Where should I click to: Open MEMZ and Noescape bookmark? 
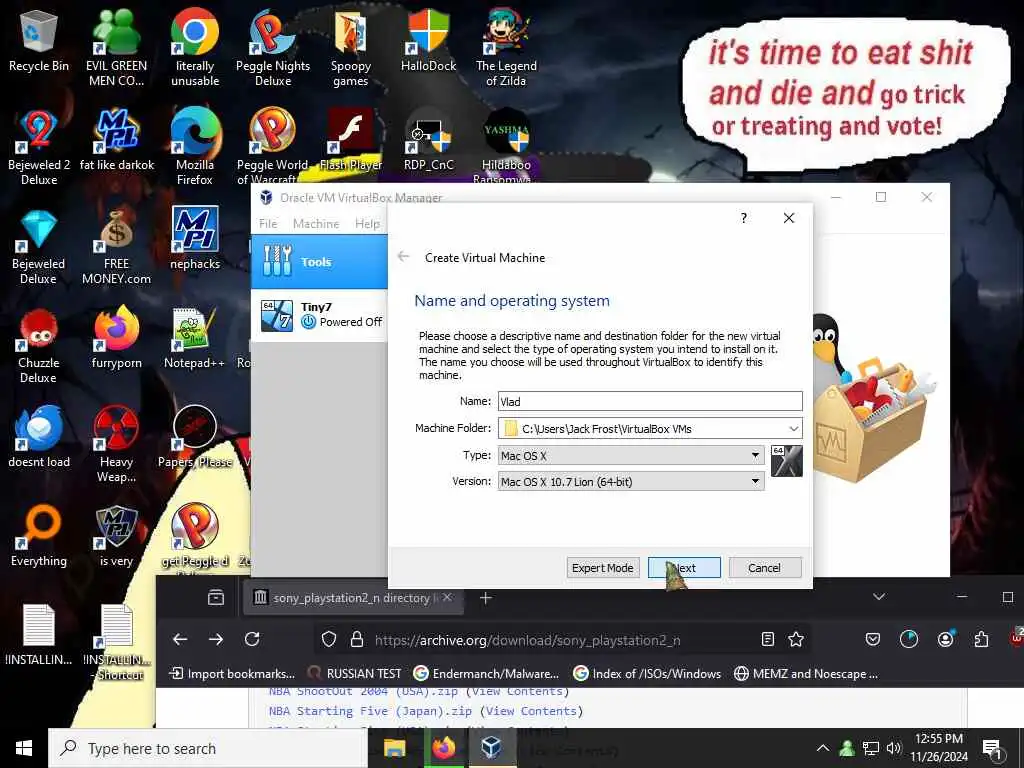(806, 673)
